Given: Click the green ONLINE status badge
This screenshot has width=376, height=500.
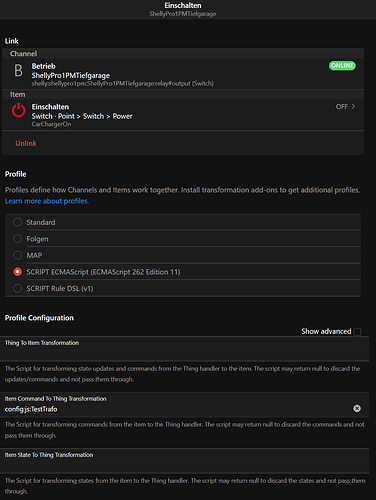Looking at the screenshot, I should click(x=342, y=66).
